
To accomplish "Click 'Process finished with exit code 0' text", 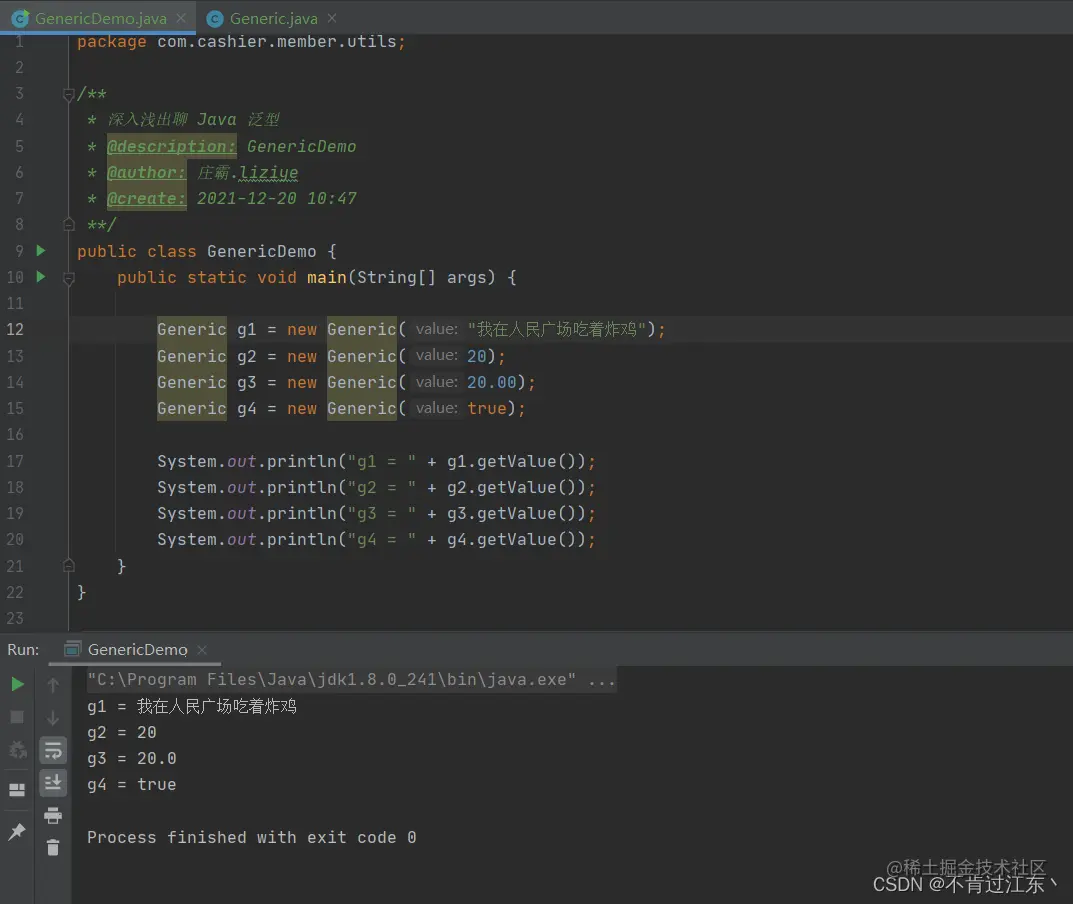I will coord(251,838).
